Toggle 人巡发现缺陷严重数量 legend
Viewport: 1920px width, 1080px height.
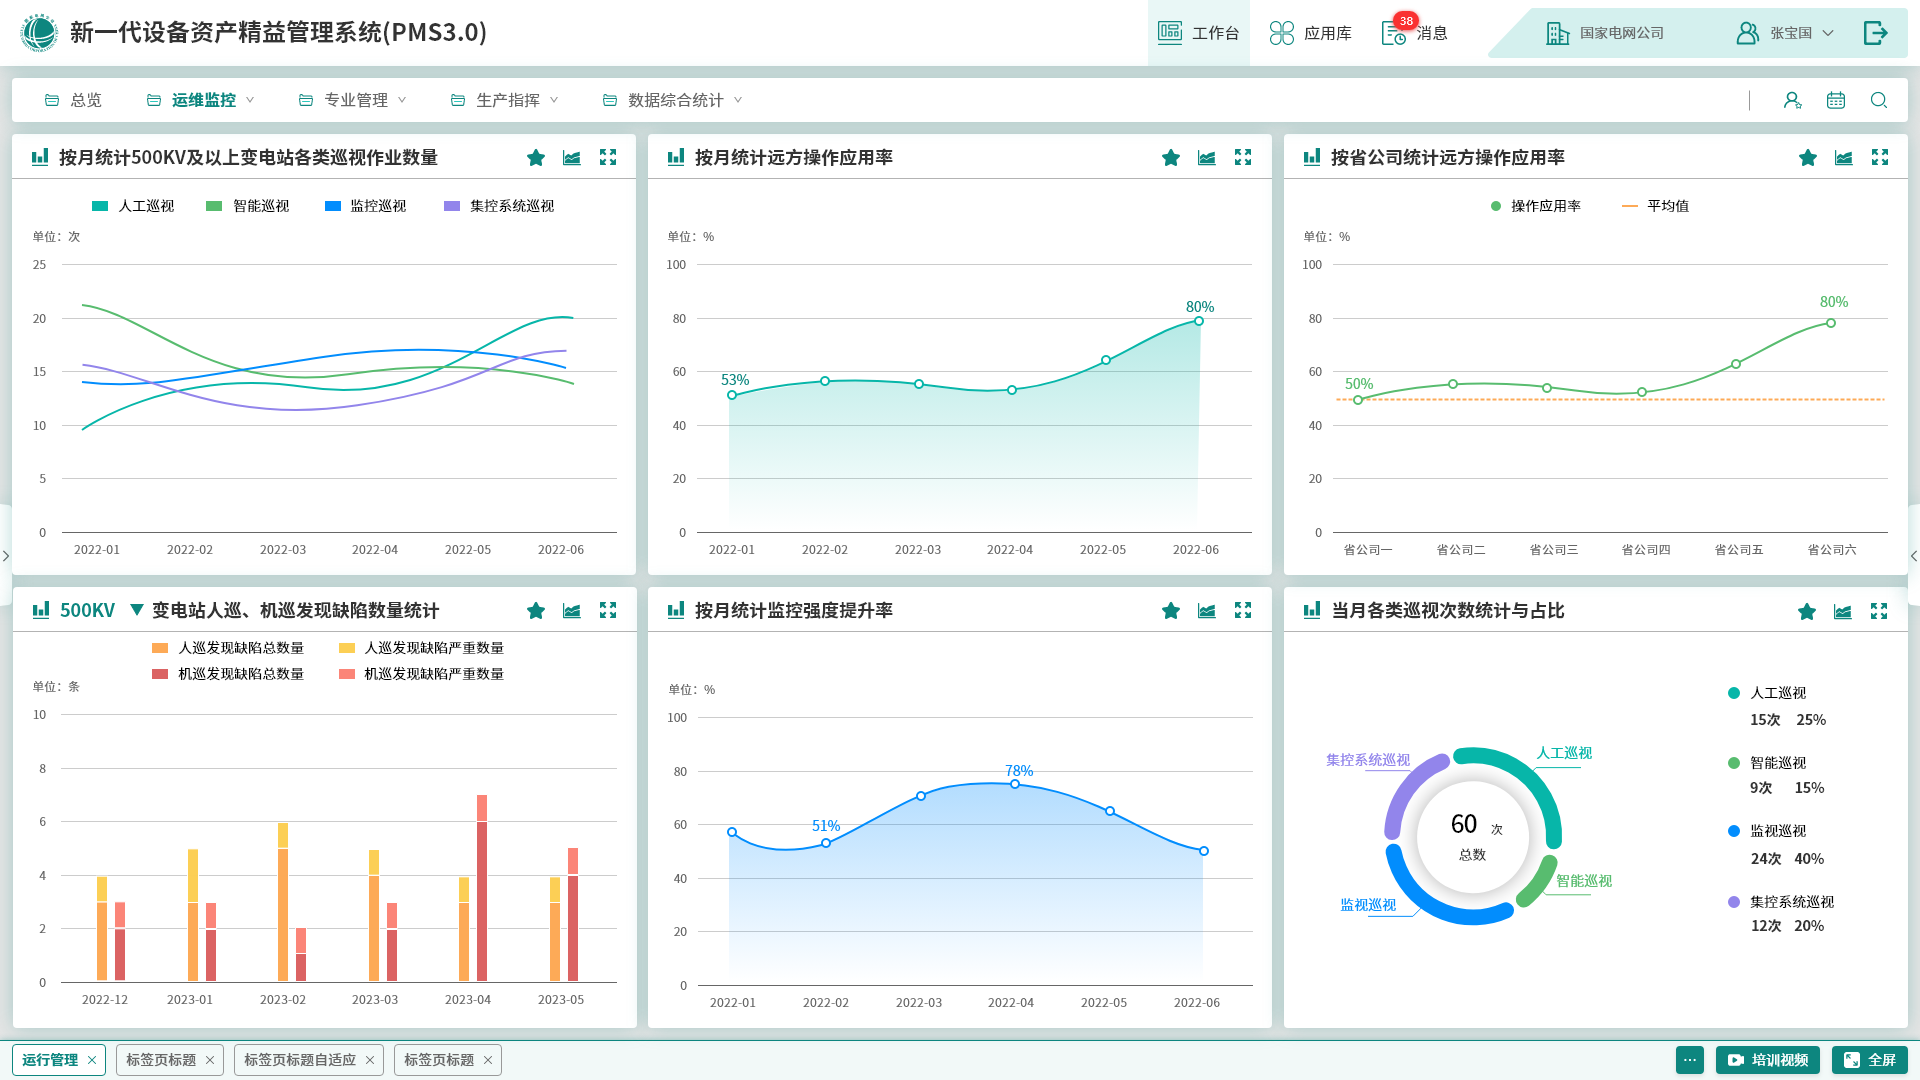[x=421, y=648]
